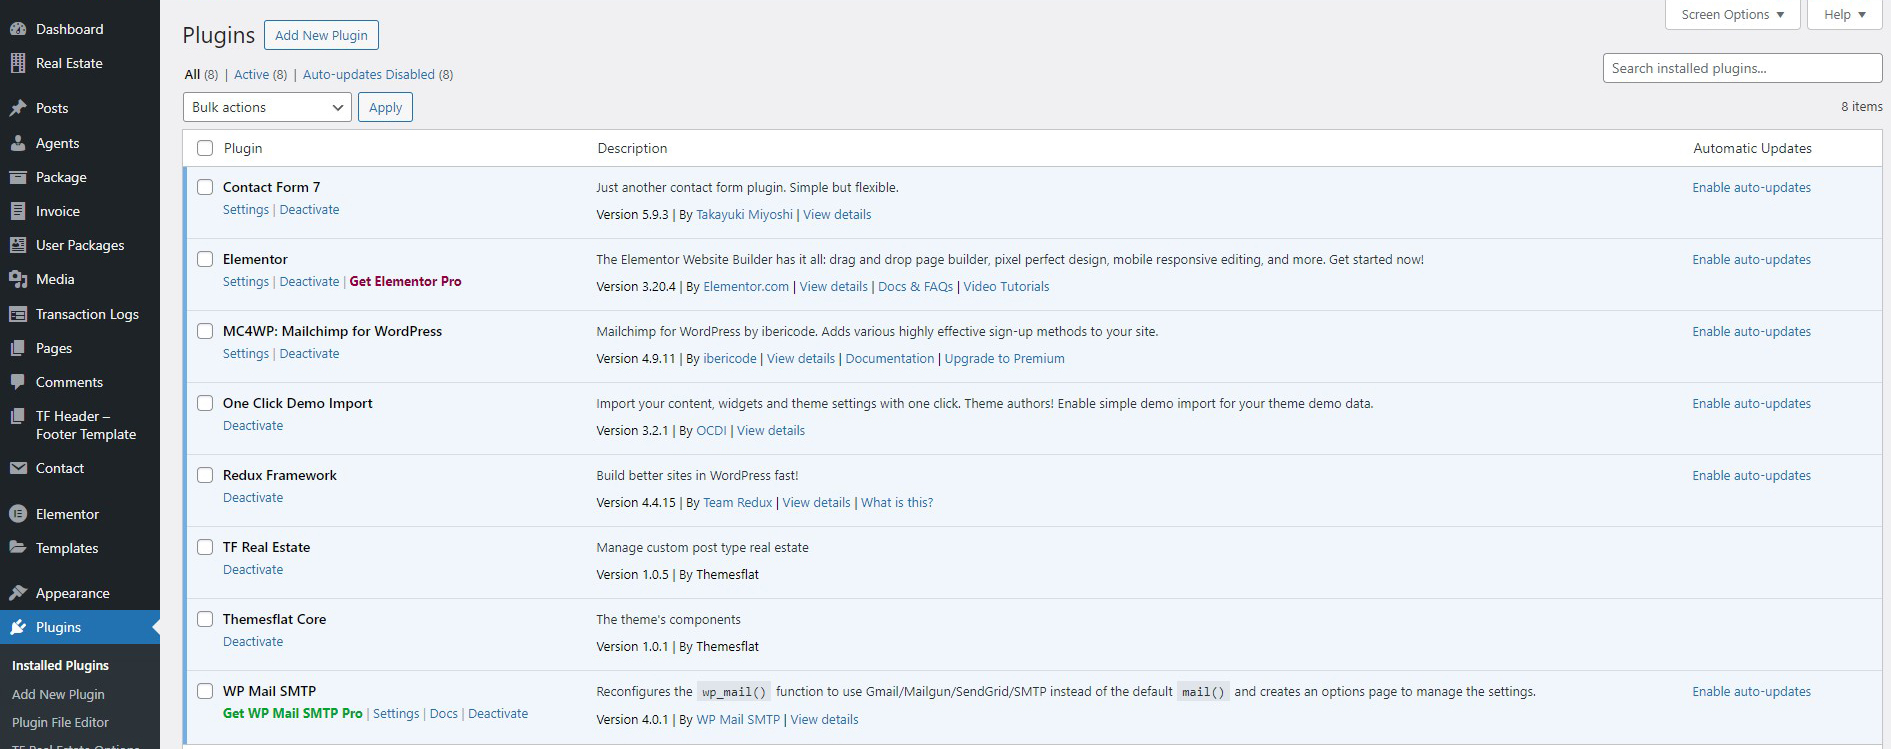Enable auto-updates for Redux Framework
This screenshot has height=749, width=1891.
point(1751,475)
